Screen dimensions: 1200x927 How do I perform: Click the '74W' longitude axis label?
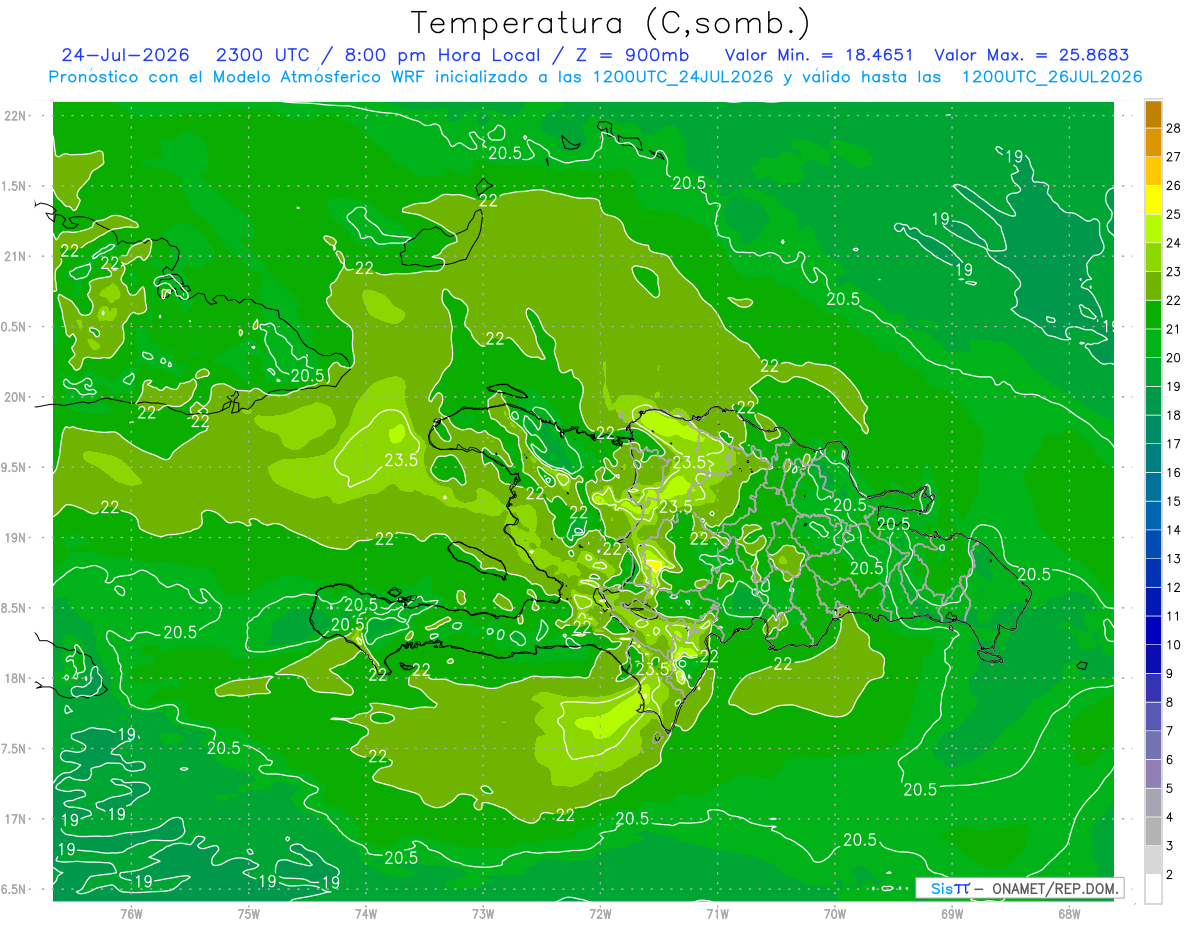[x=366, y=913]
